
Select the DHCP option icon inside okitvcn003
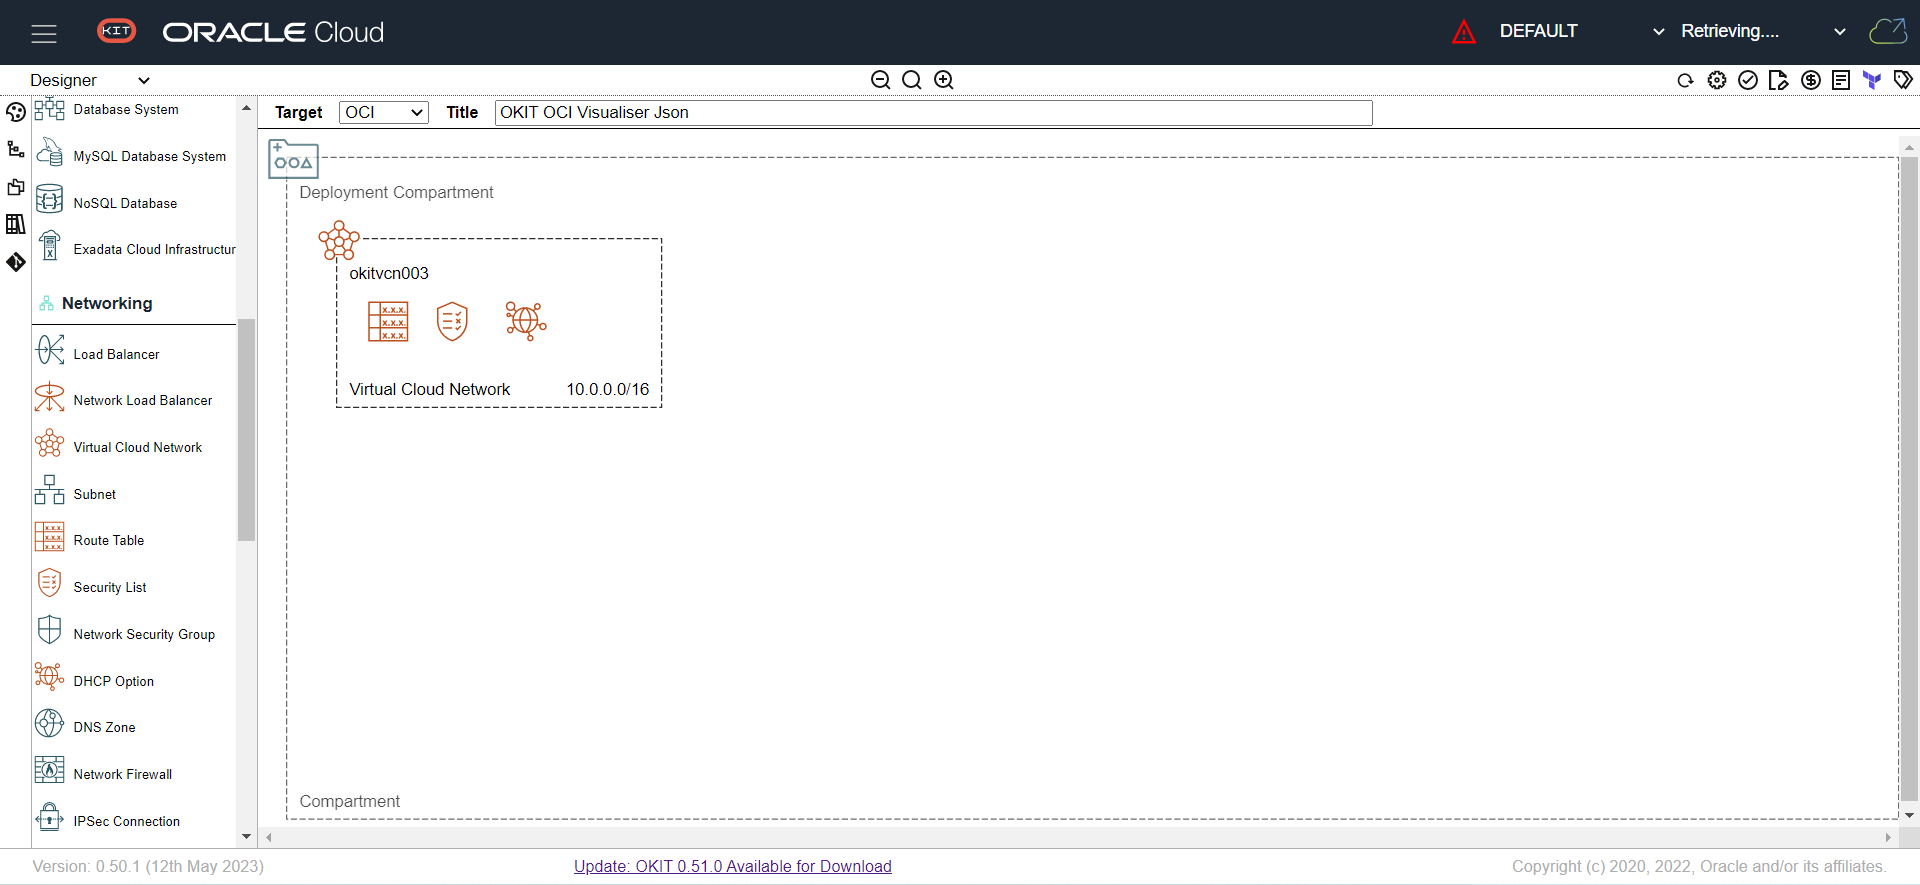pos(526,322)
